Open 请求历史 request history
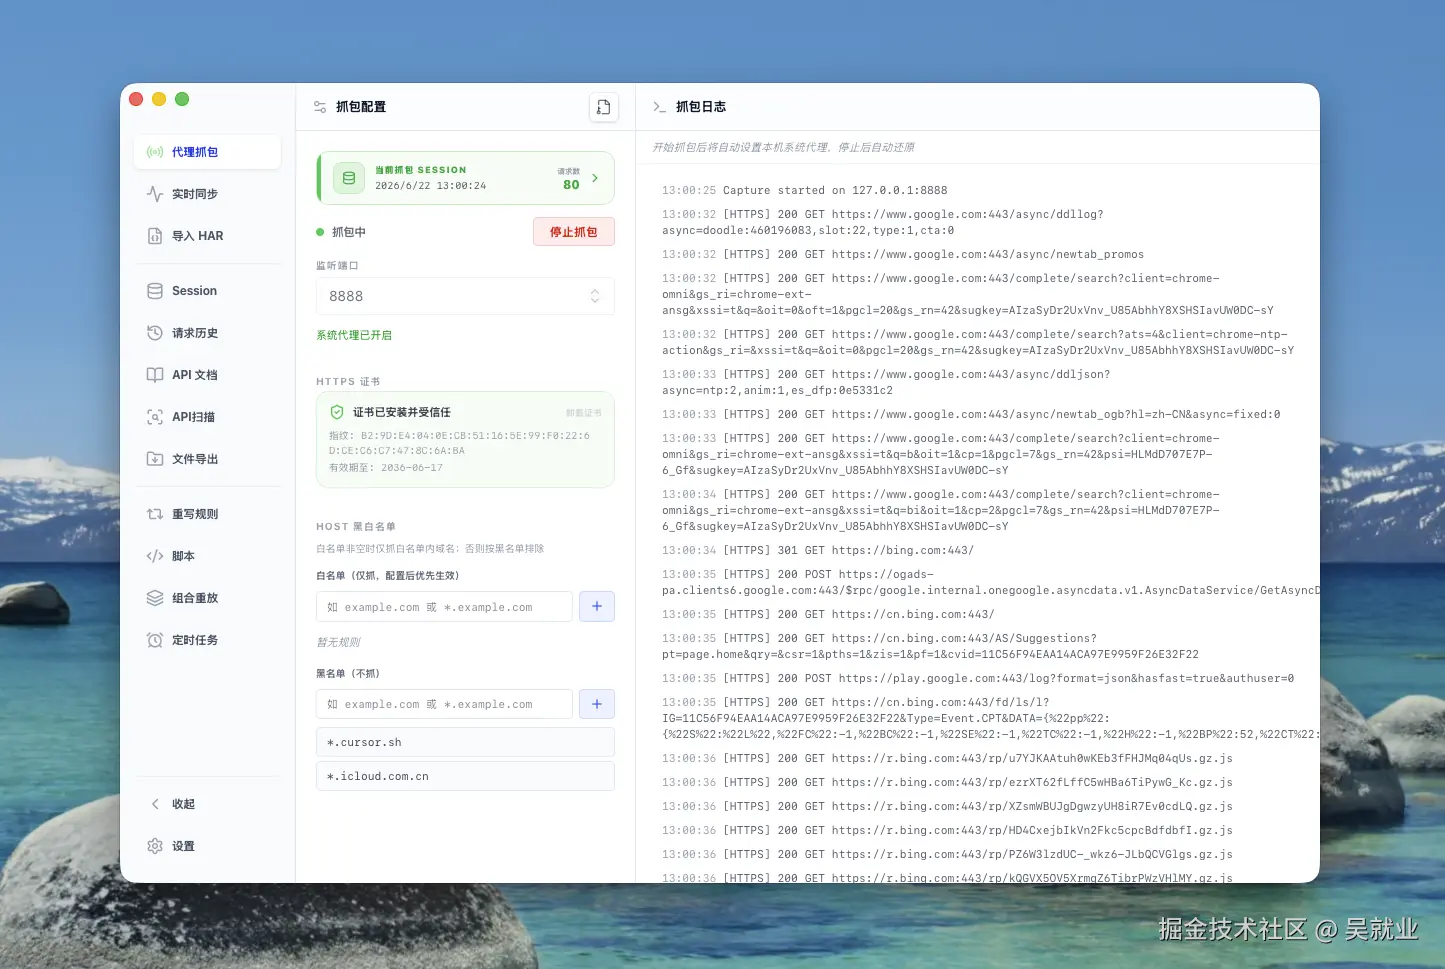Screen dimensions: 1445x969 point(207,333)
